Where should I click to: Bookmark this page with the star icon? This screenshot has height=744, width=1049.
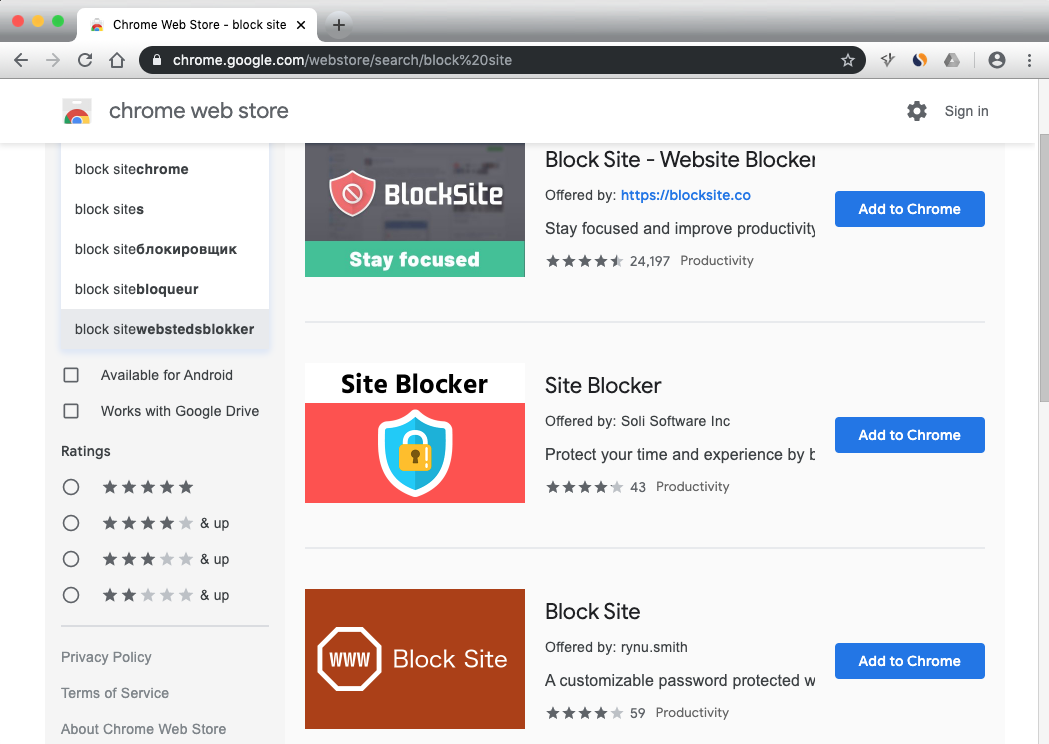848,60
